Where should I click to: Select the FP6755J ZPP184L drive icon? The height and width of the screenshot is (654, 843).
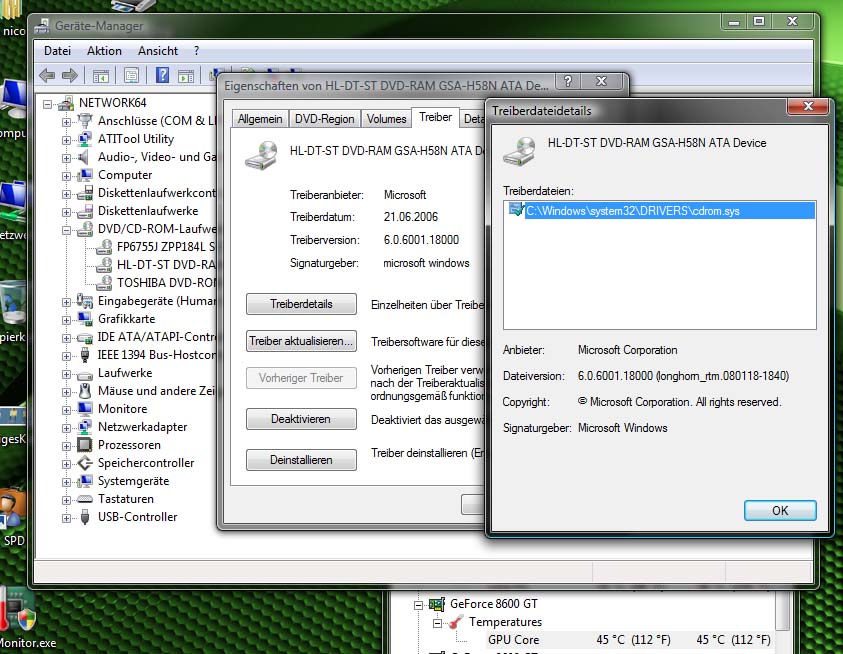pos(104,246)
